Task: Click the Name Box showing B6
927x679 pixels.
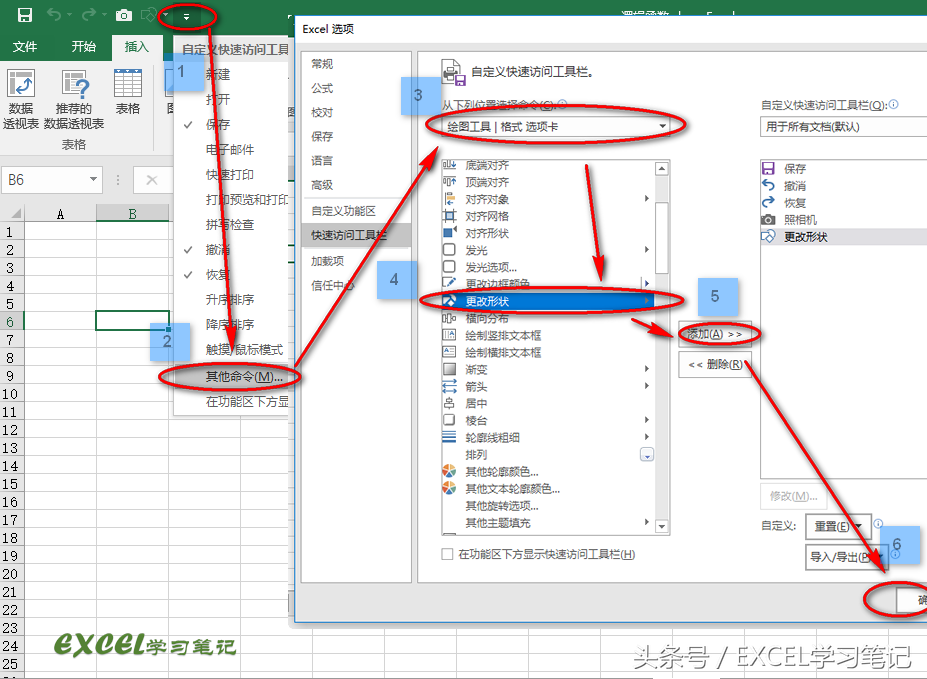Action: 46,180
